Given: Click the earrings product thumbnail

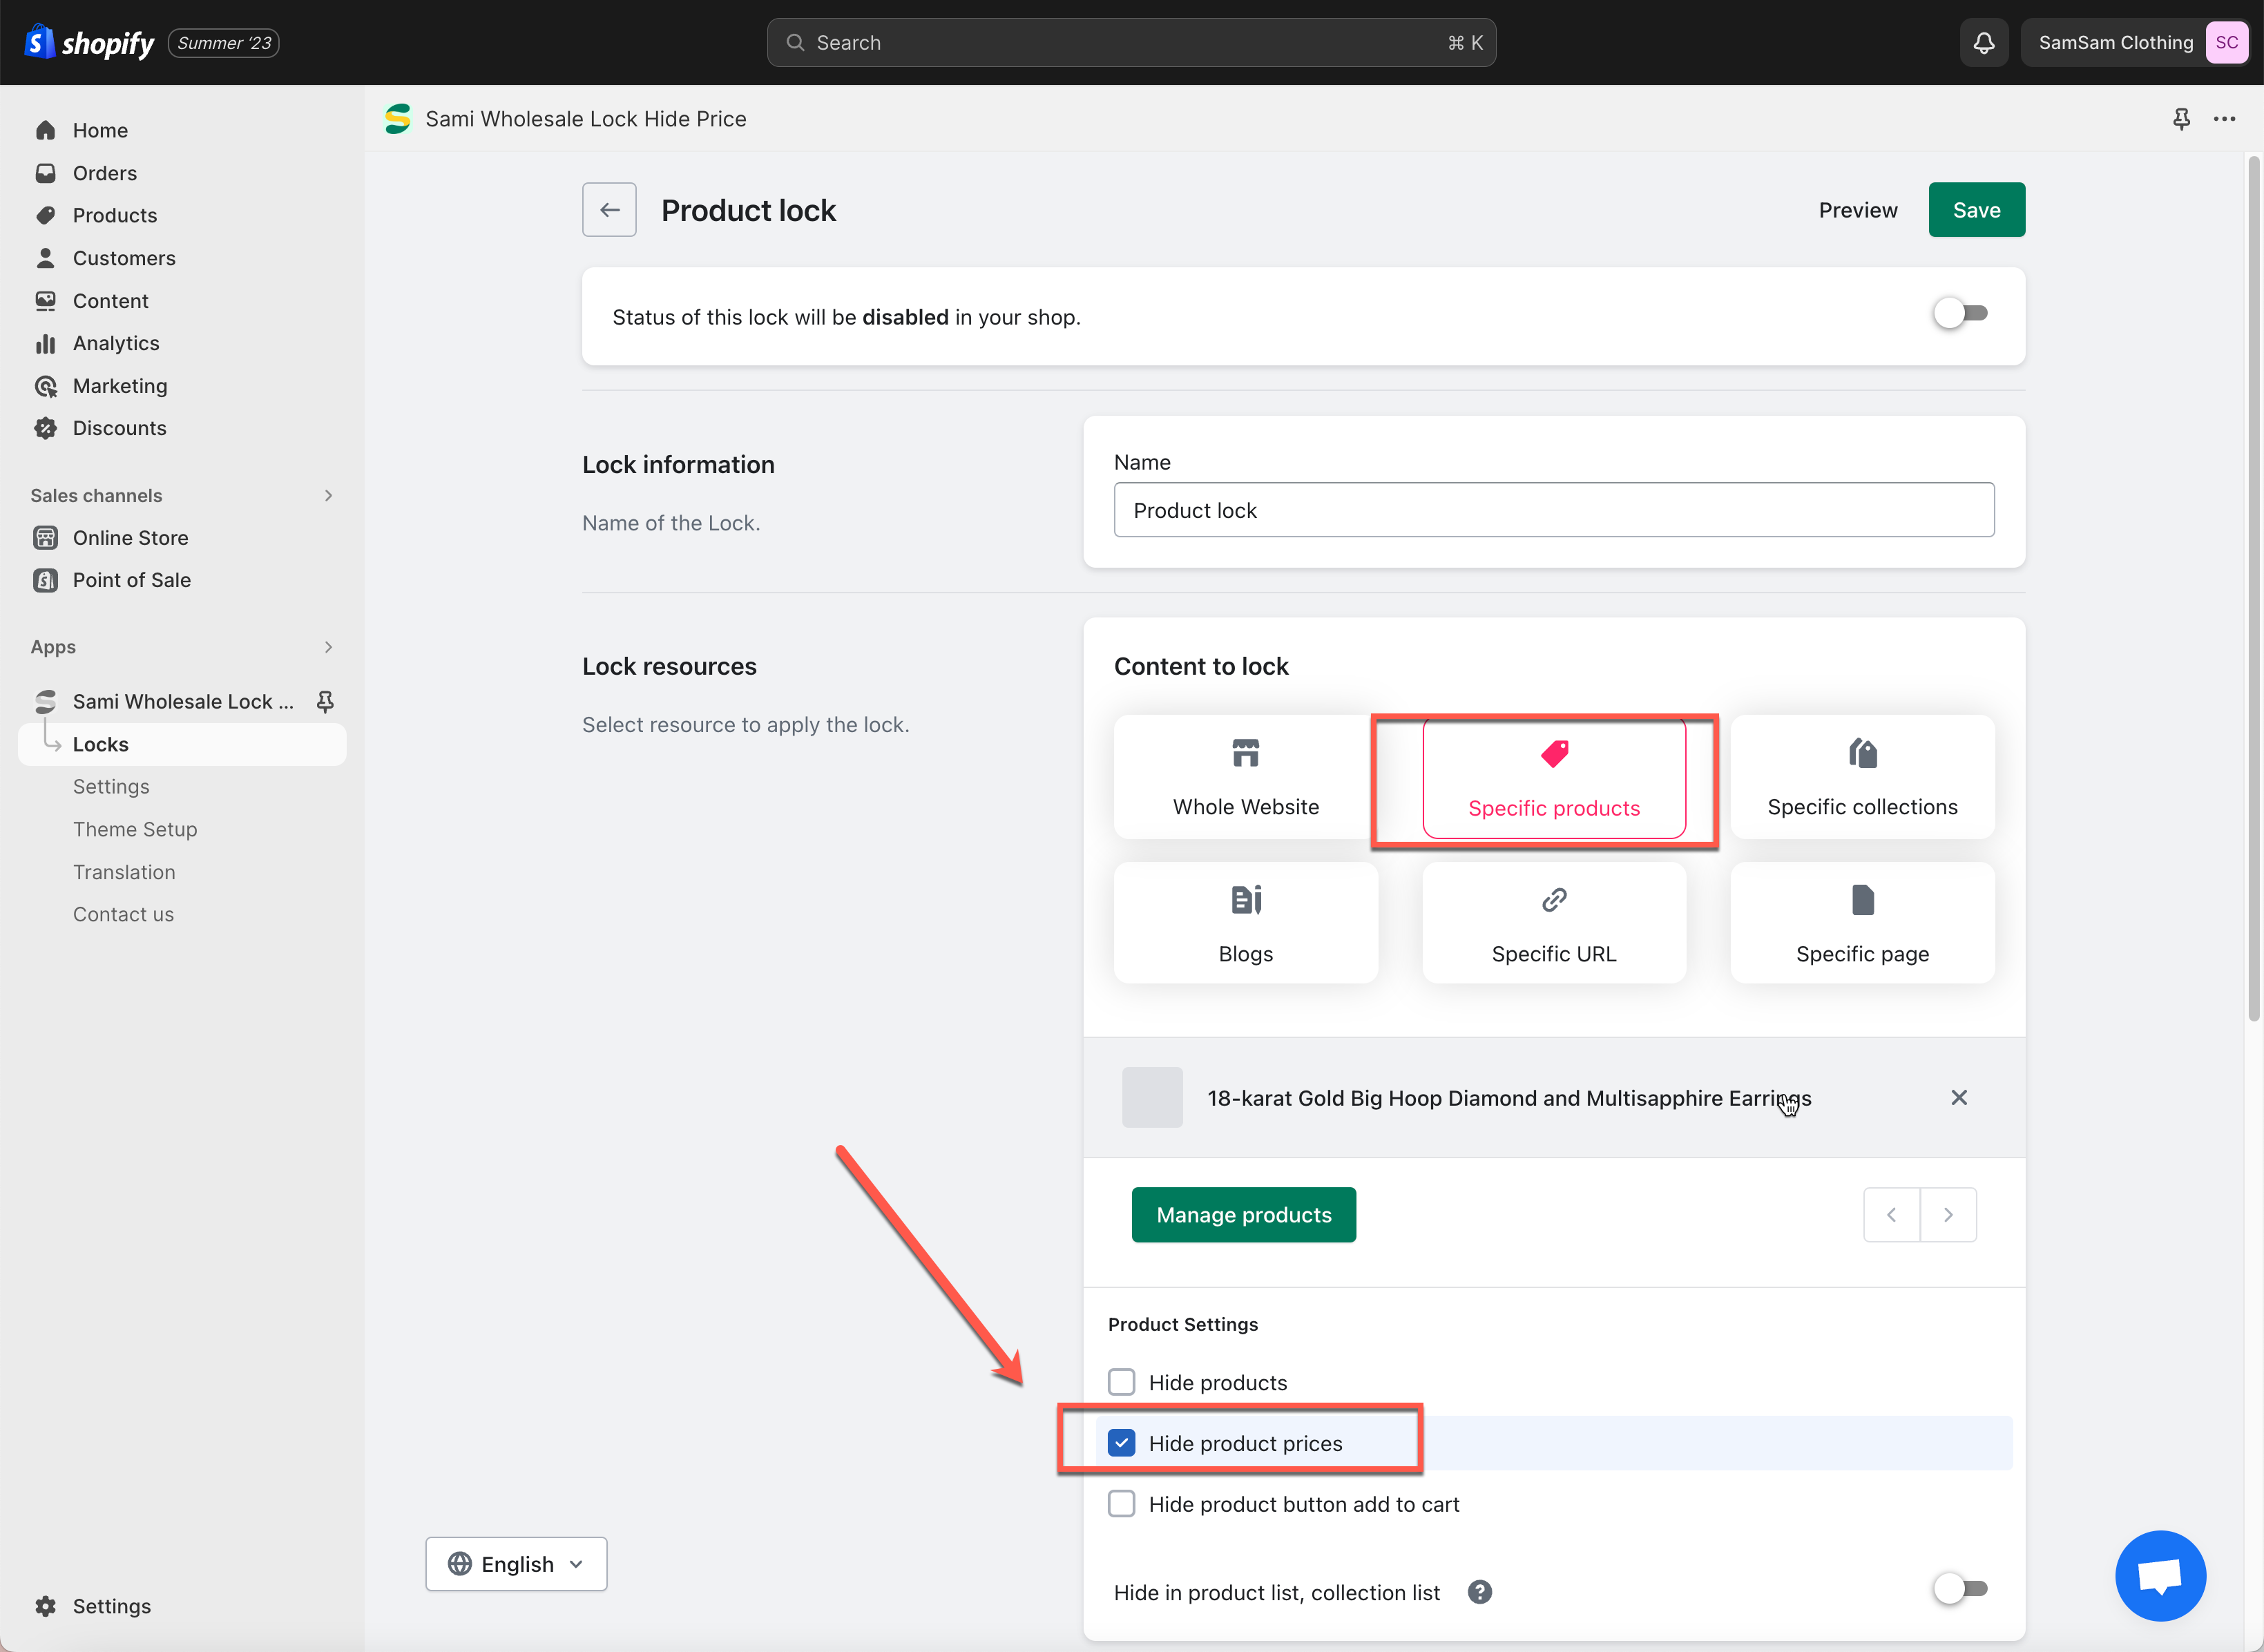Looking at the screenshot, I should [1152, 1098].
